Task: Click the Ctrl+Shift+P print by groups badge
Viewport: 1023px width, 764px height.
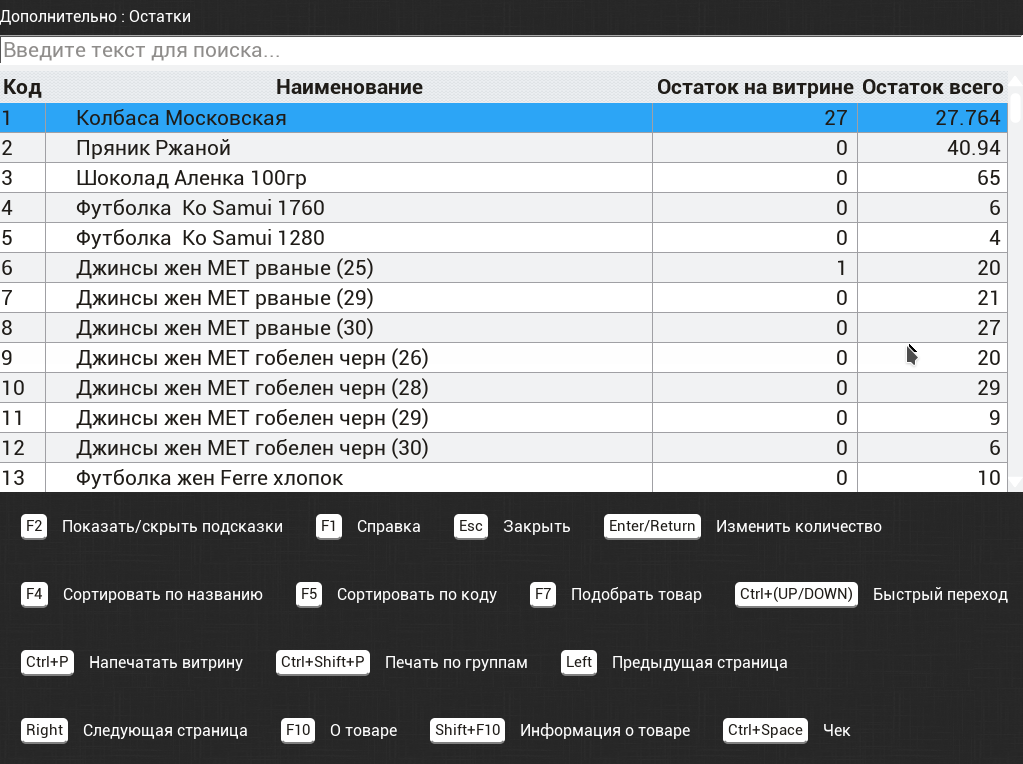Action: (x=323, y=662)
